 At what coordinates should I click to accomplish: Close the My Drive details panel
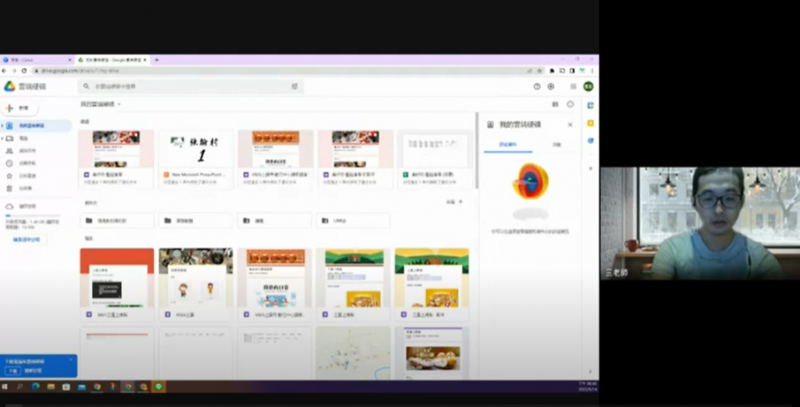570,125
